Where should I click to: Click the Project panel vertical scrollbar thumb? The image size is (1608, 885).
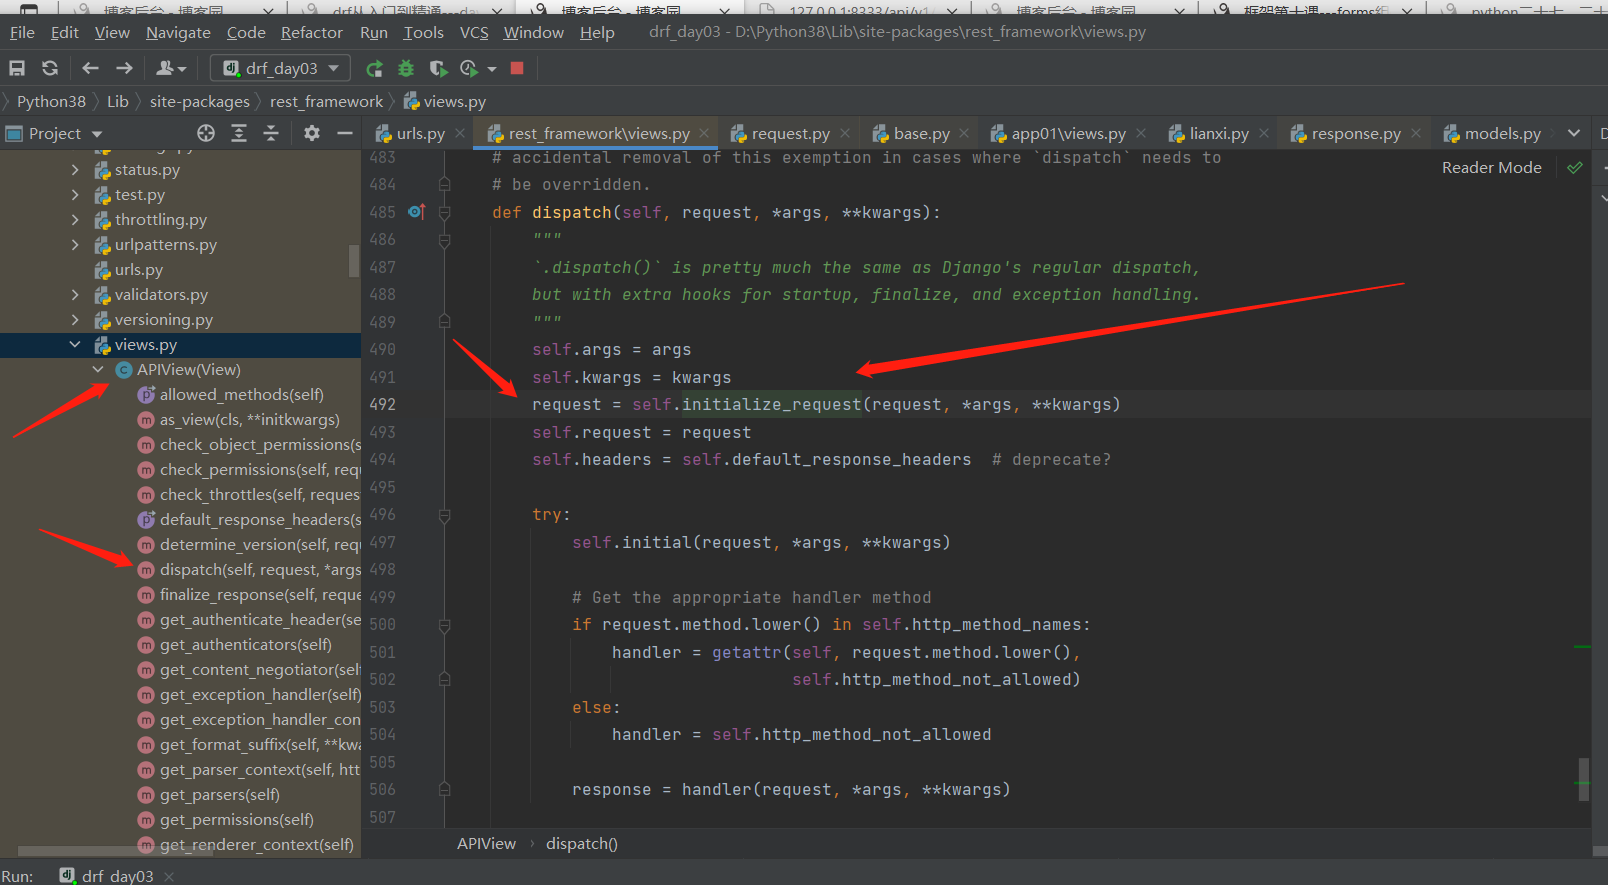354,260
